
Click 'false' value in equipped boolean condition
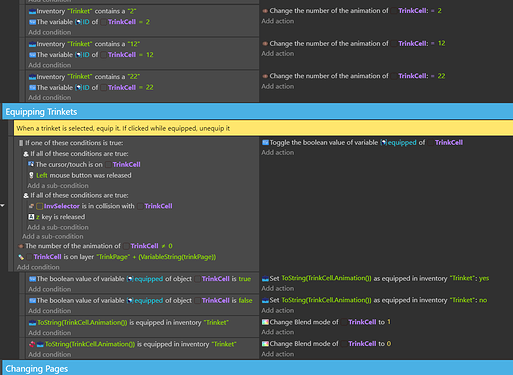[245, 301]
